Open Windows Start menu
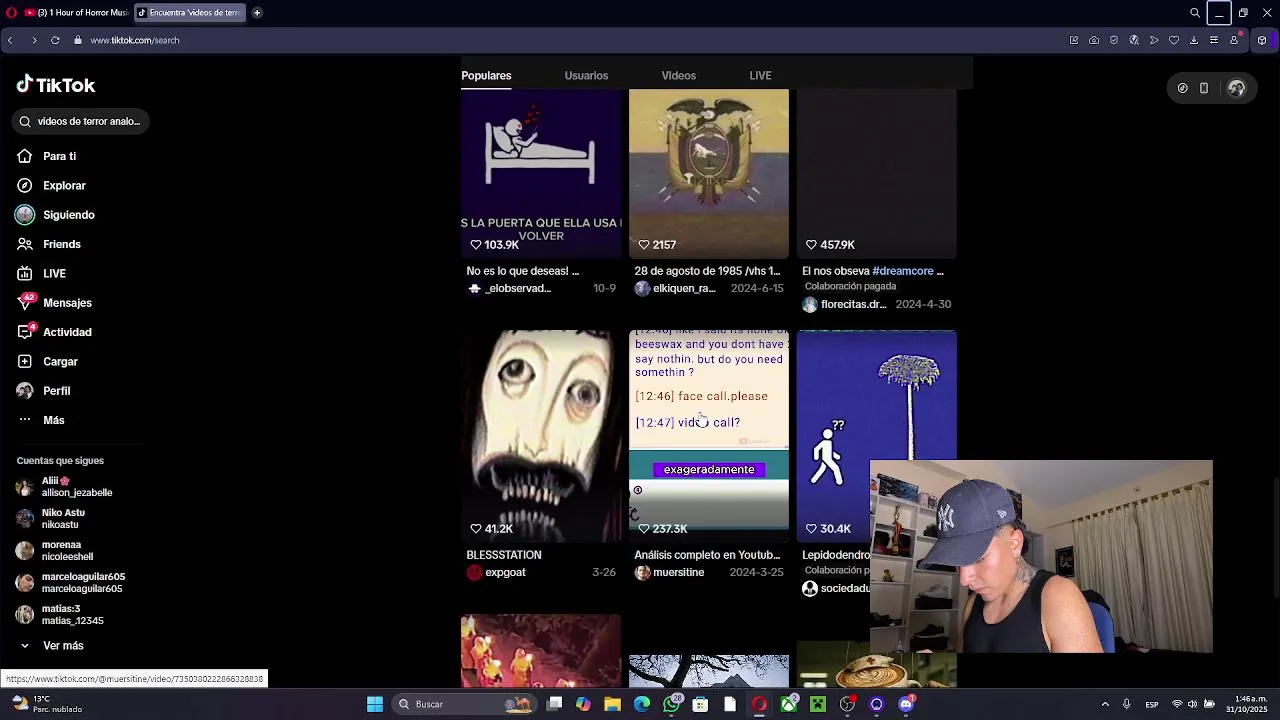 coord(375,704)
